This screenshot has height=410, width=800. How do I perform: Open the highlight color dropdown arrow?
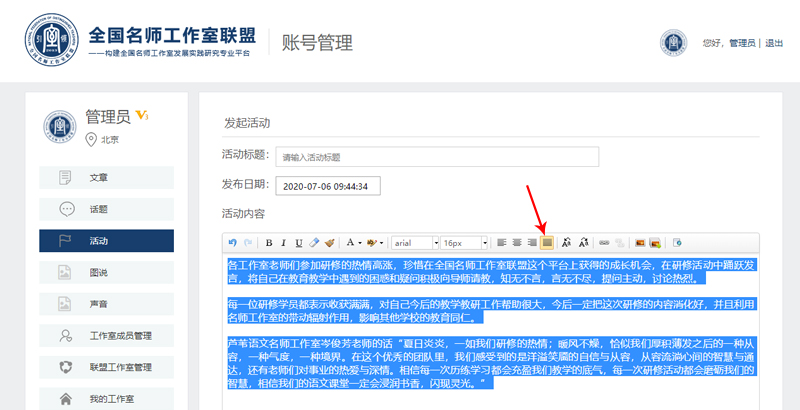click(x=382, y=243)
